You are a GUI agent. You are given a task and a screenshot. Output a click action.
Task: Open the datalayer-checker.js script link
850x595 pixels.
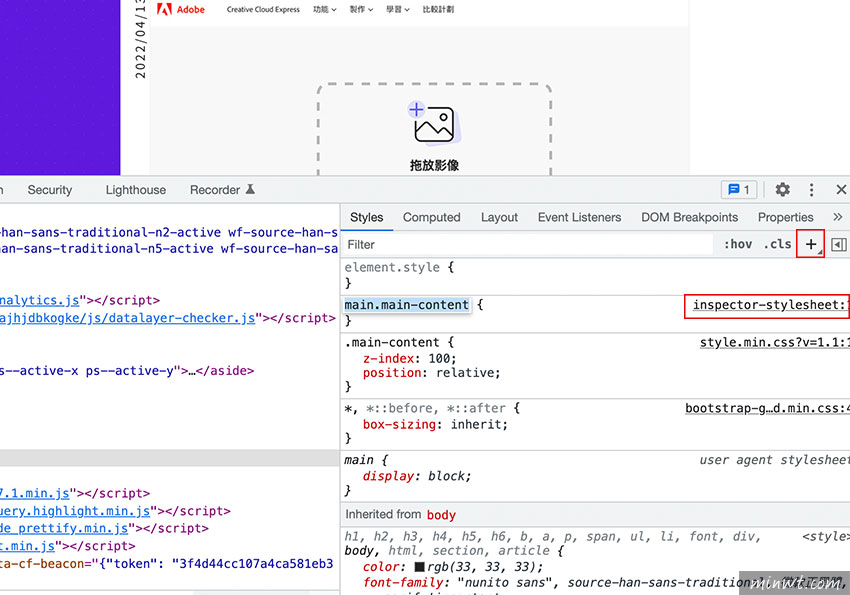coord(127,318)
